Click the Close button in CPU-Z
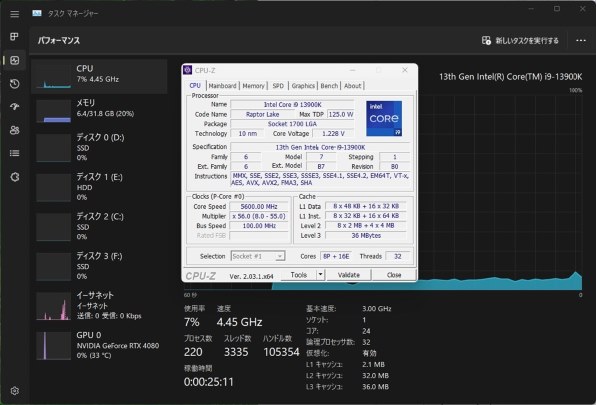This screenshot has width=596, height=405. (x=394, y=275)
